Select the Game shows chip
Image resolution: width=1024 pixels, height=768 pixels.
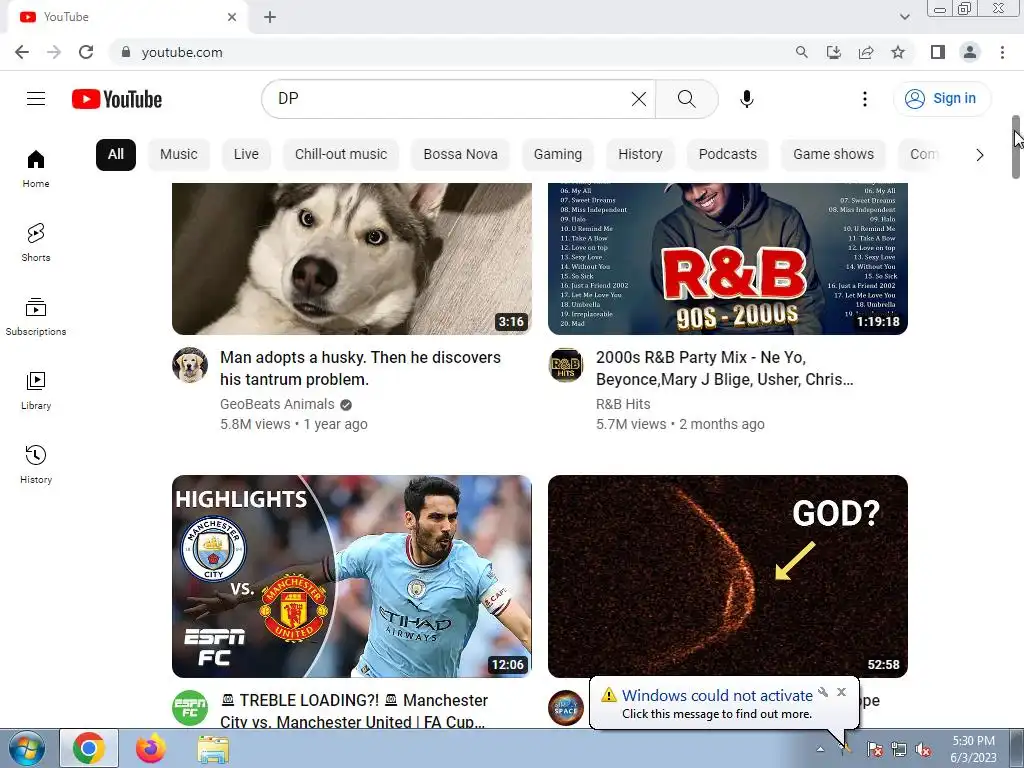click(x=833, y=155)
